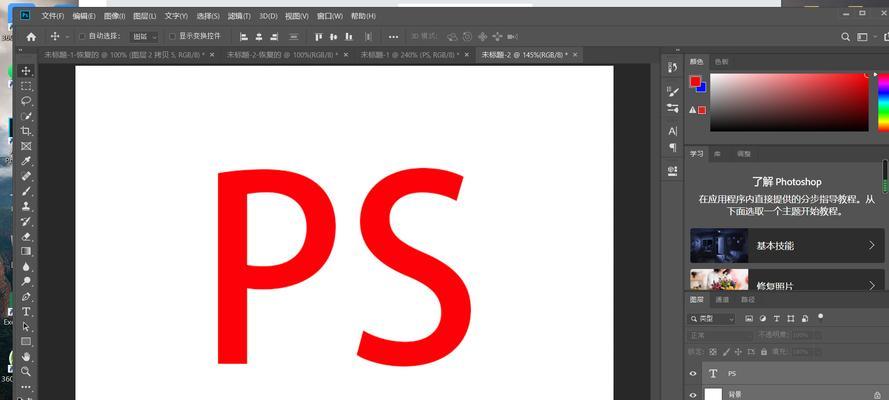Select the Path Selection tool
The height and width of the screenshot is (400, 889).
tap(26, 326)
